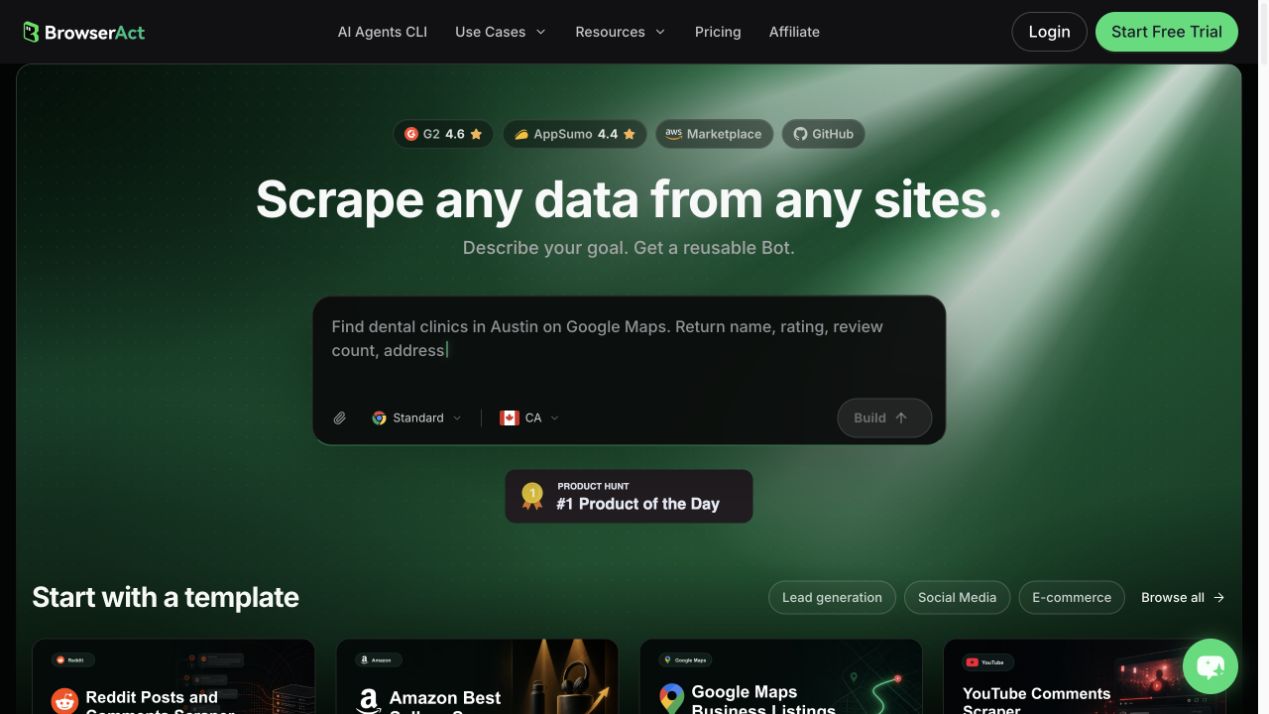Image resolution: width=1269 pixels, height=714 pixels.
Task: Click Browse all templates link
Action: (1183, 597)
